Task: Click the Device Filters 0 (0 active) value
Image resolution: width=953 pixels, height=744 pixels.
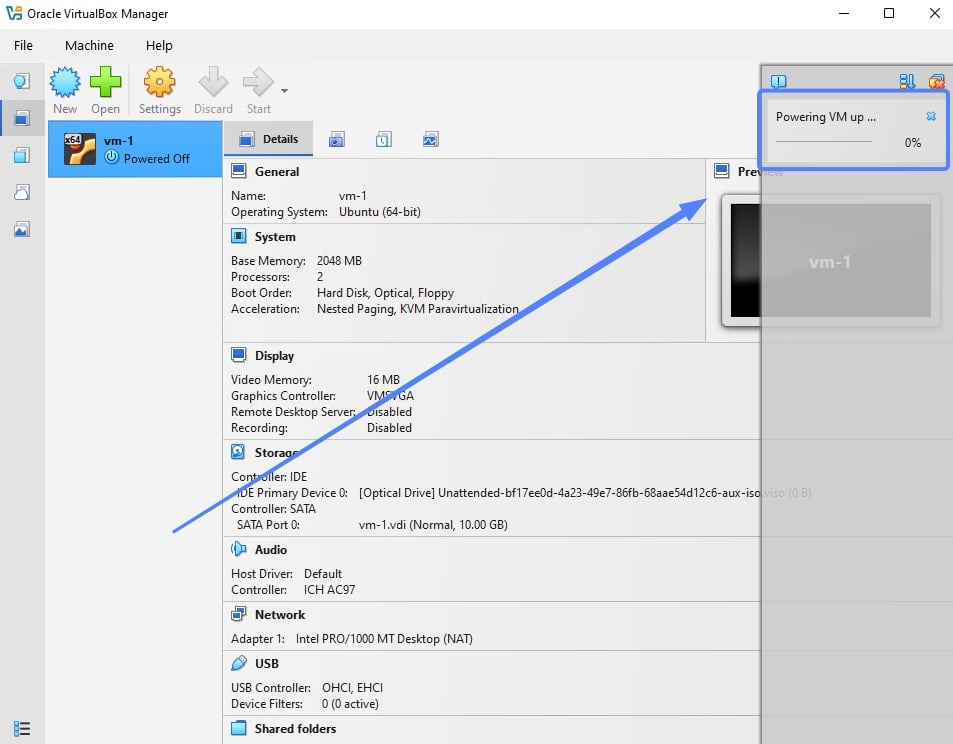Action: coord(350,704)
